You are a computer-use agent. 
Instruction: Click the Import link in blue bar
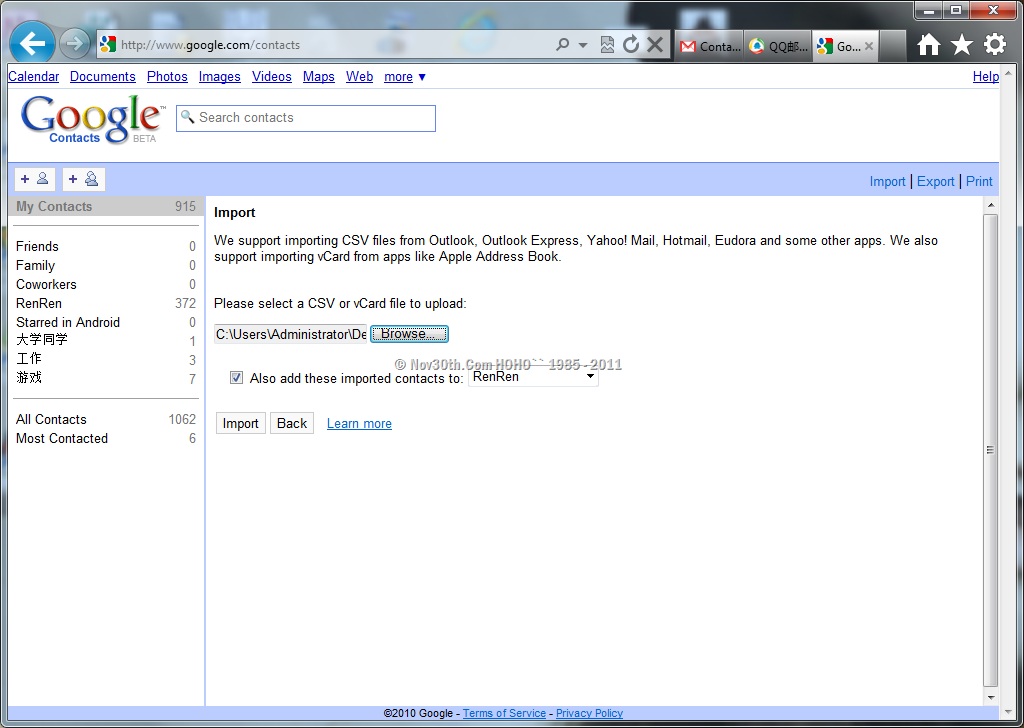tap(887, 182)
